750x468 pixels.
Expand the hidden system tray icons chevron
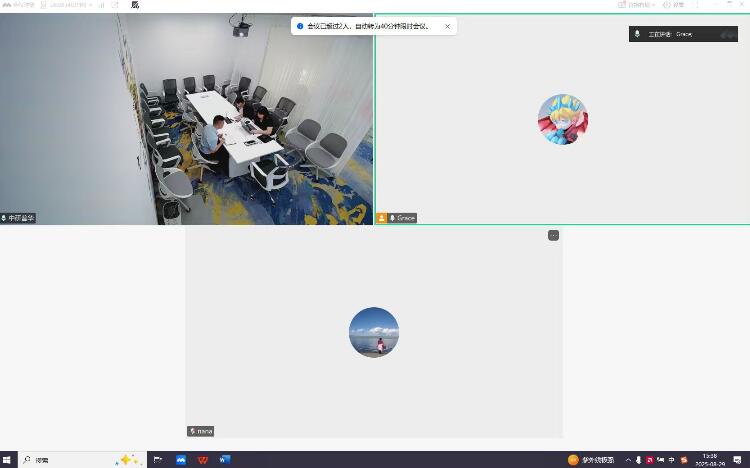point(628,460)
